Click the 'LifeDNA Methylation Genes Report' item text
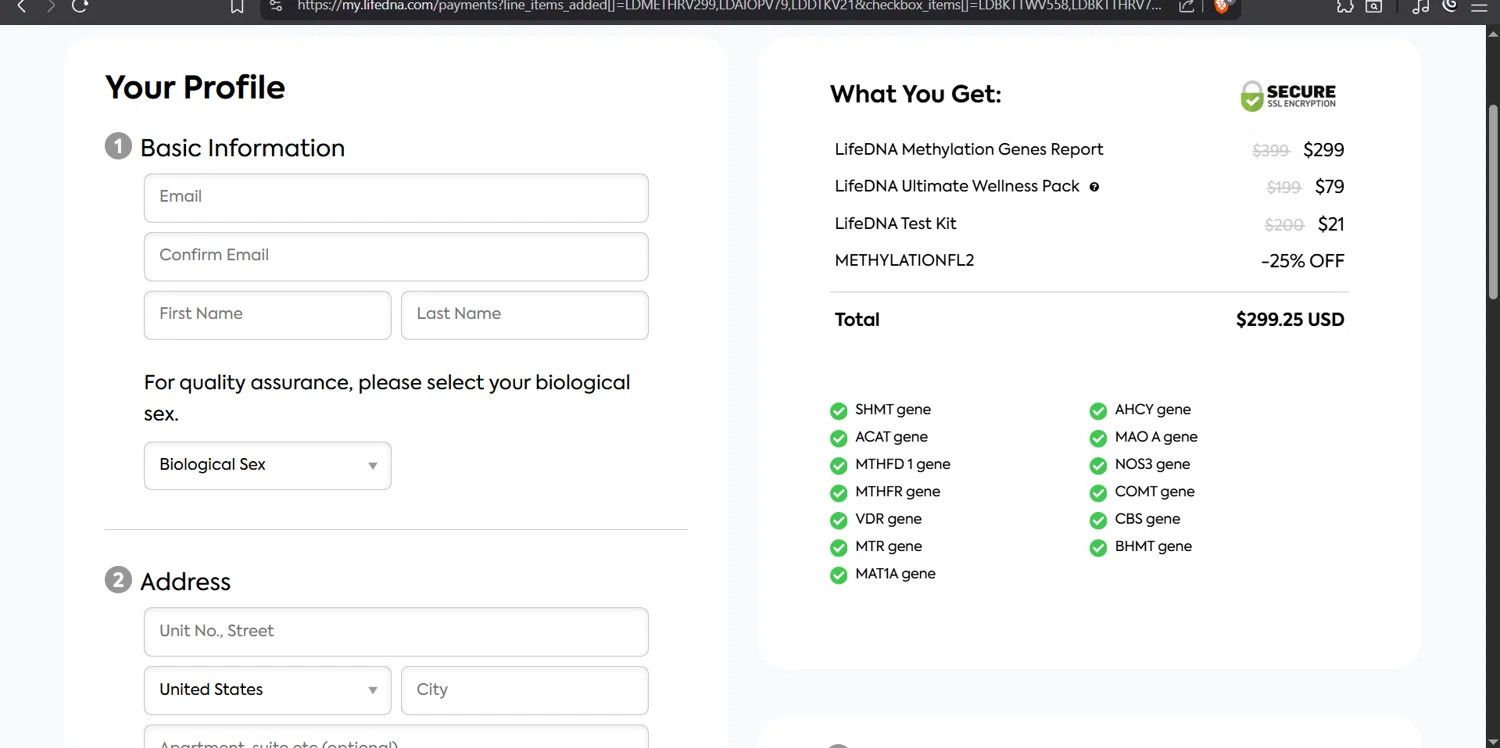Image resolution: width=1500 pixels, height=748 pixels. coord(969,150)
